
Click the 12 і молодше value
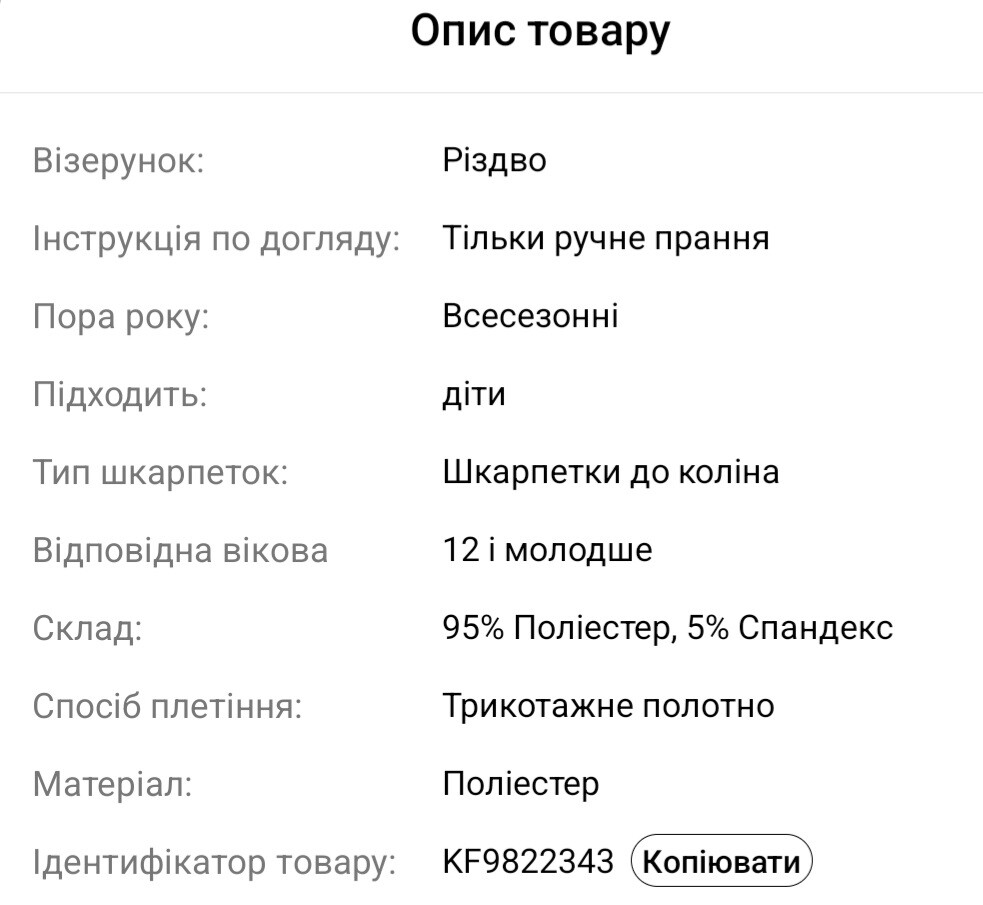pos(547,550)
